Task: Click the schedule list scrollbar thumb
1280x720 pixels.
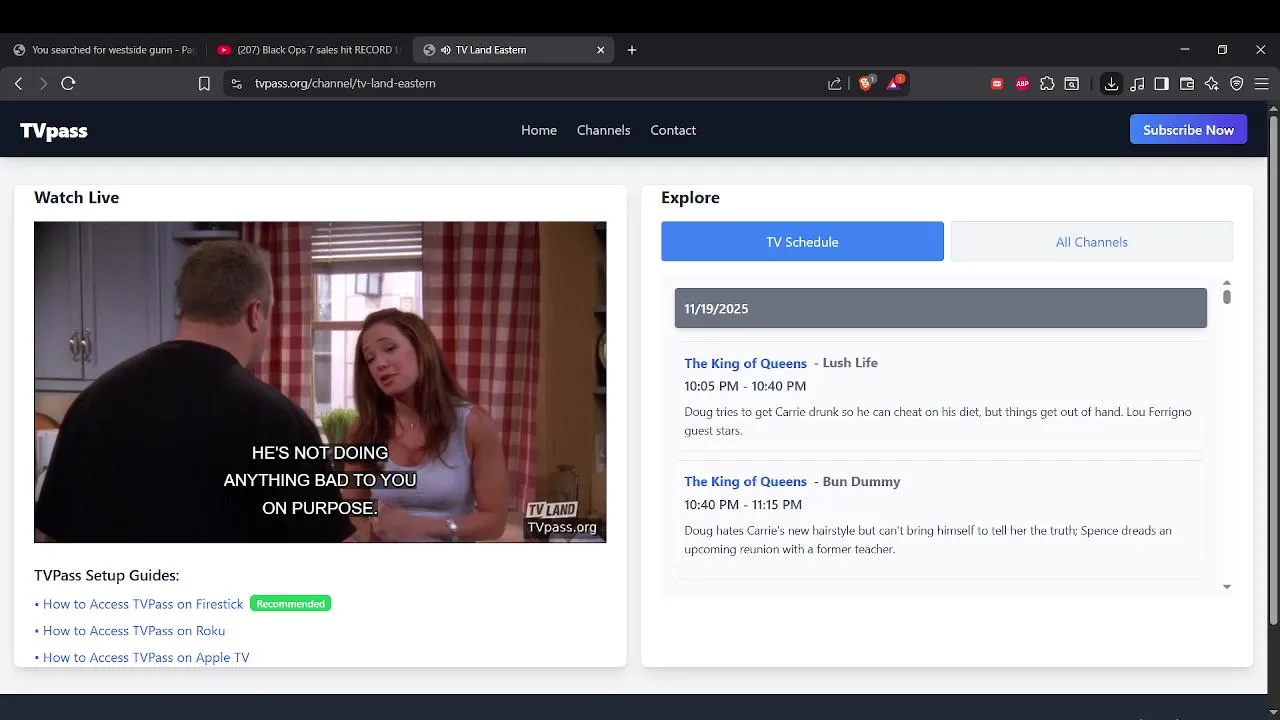Action: [x=1227, y=297]
